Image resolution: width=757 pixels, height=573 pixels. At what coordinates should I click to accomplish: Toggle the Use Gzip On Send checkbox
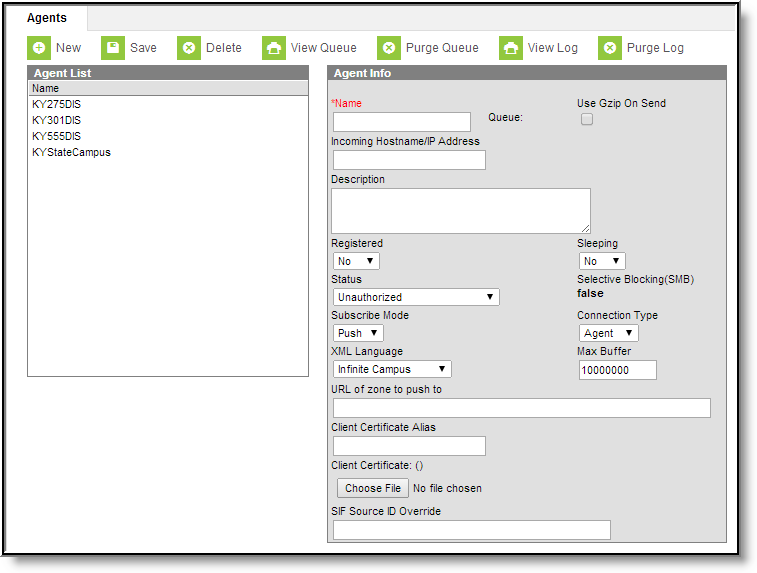tap(587, 119)
